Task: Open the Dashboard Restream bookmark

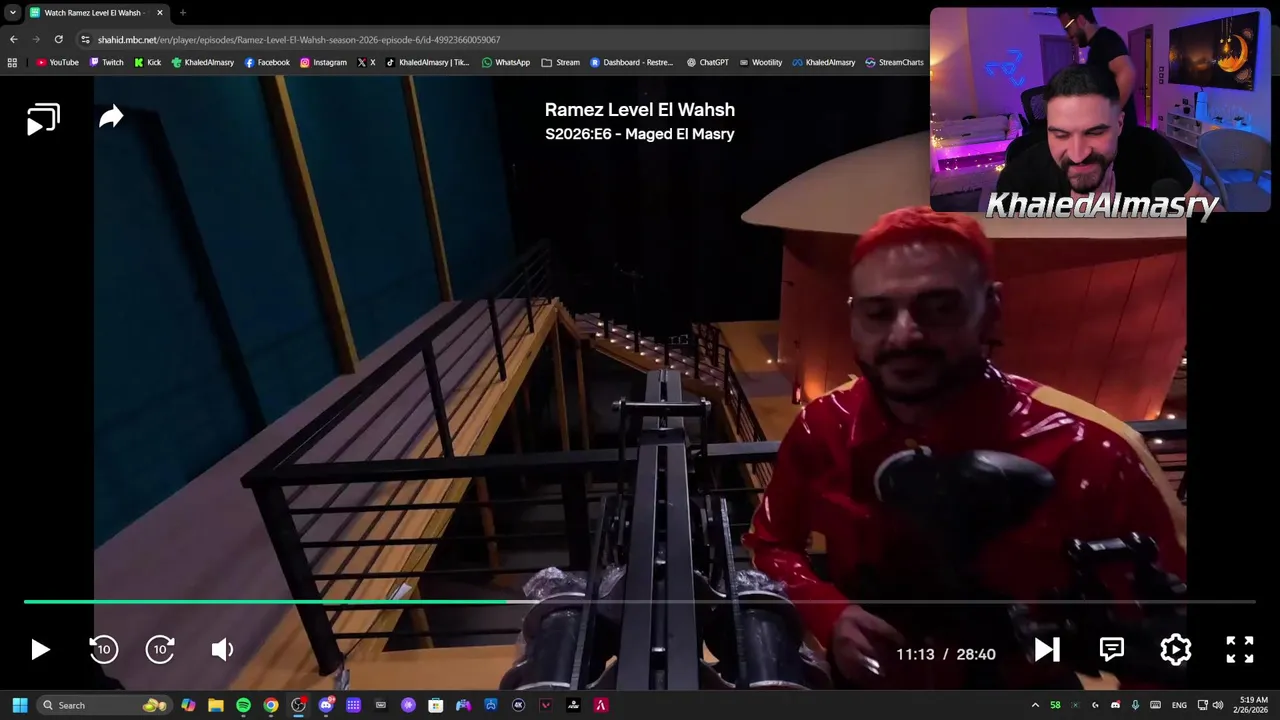Action: pyautogui.click(x=631, y=62)
